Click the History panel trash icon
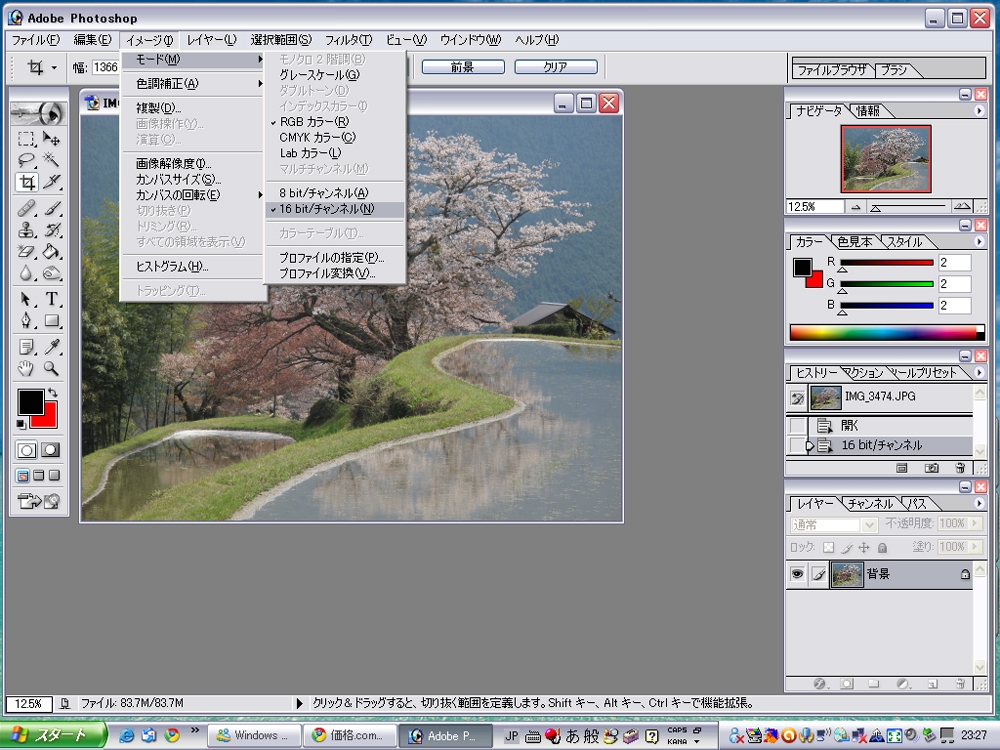The image size is (1000, 750). [x=960, y=467]
